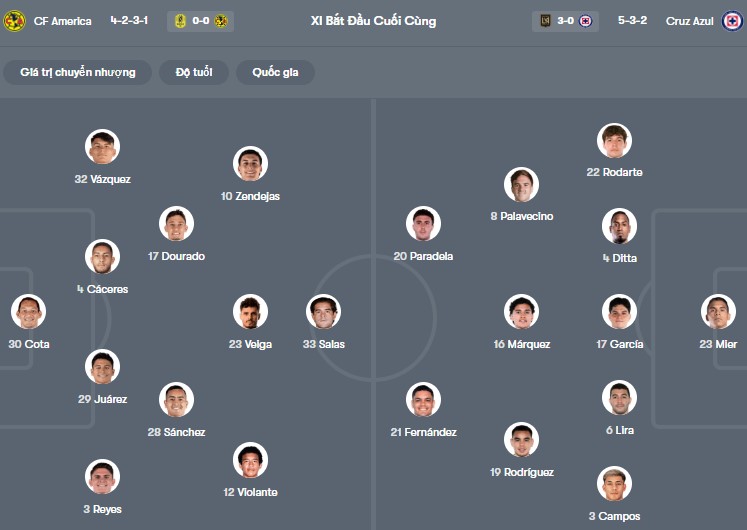This screenshot has width=747, height=530.
Task: Open the Cruz Azul 3-0 match result
Action: pos(566,21)
